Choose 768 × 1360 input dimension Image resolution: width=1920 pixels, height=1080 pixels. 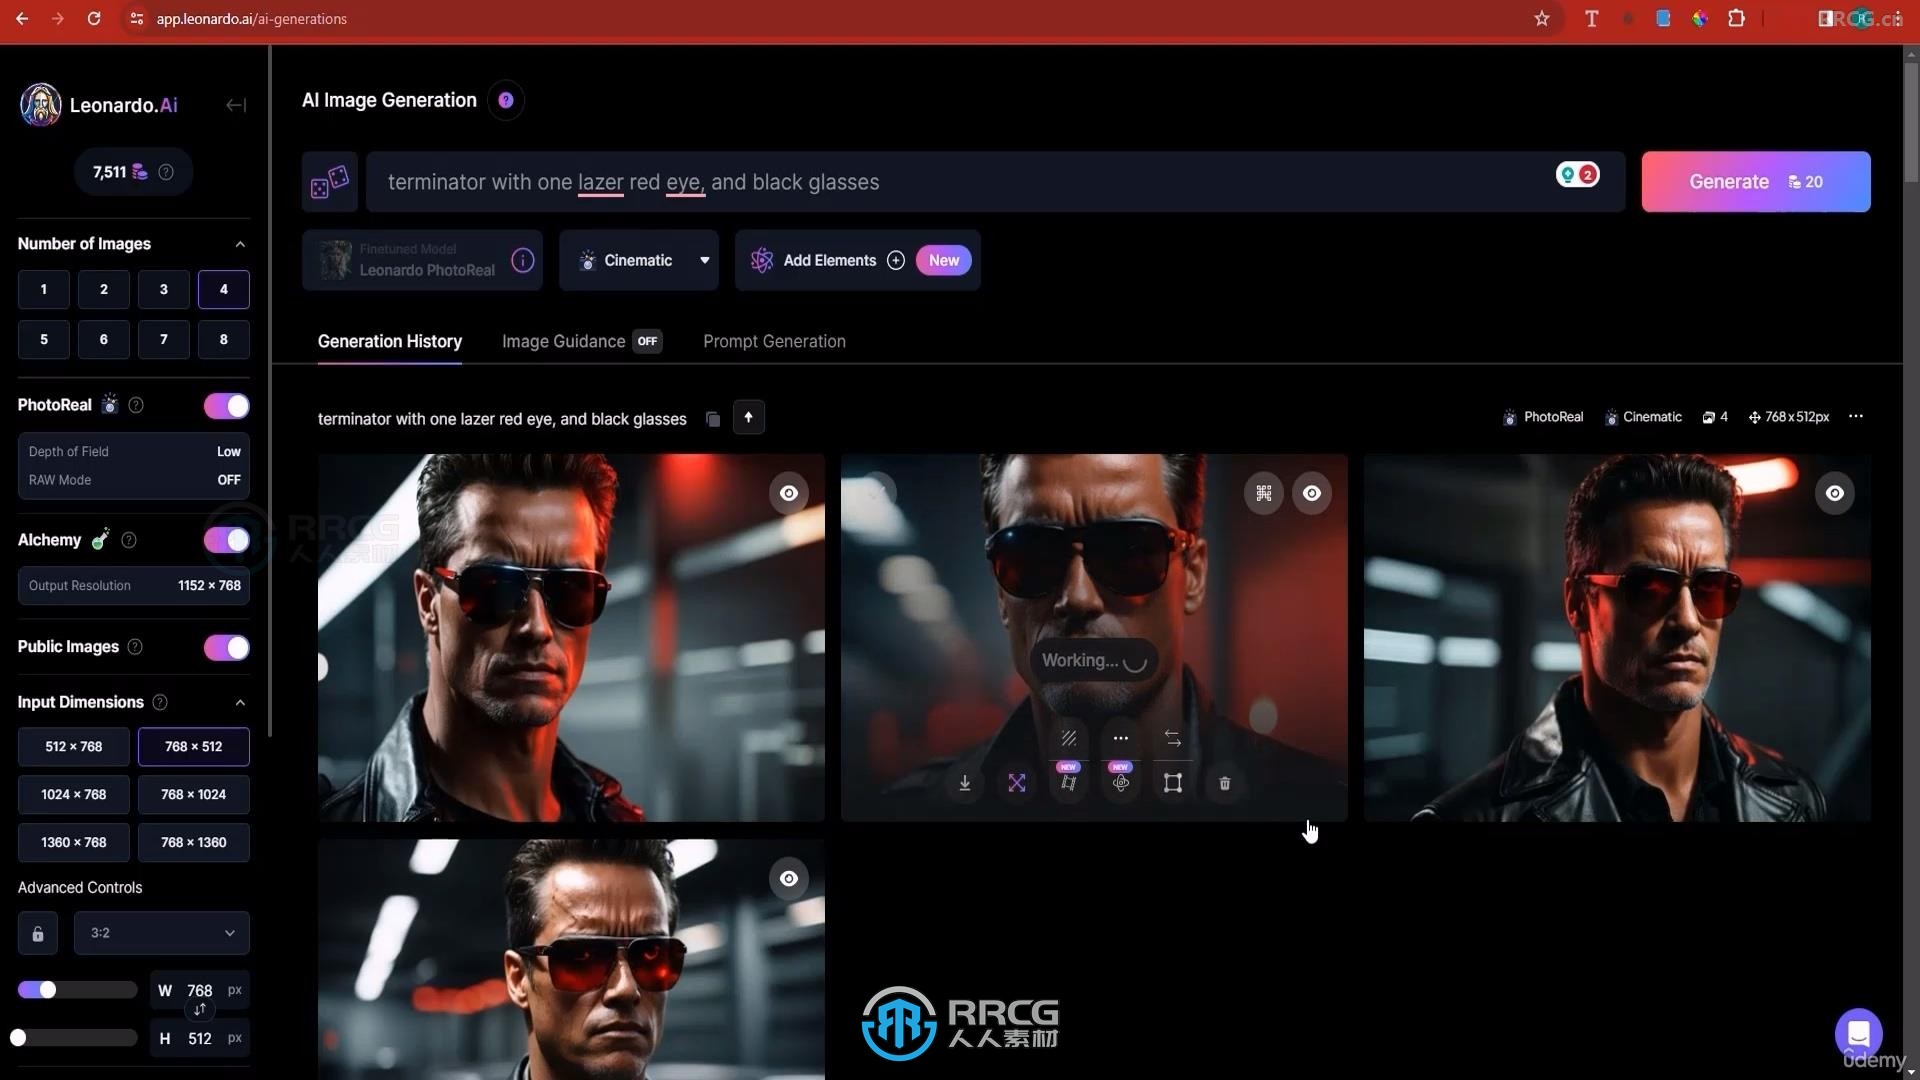pyautogui.click(x=194, y=843)
